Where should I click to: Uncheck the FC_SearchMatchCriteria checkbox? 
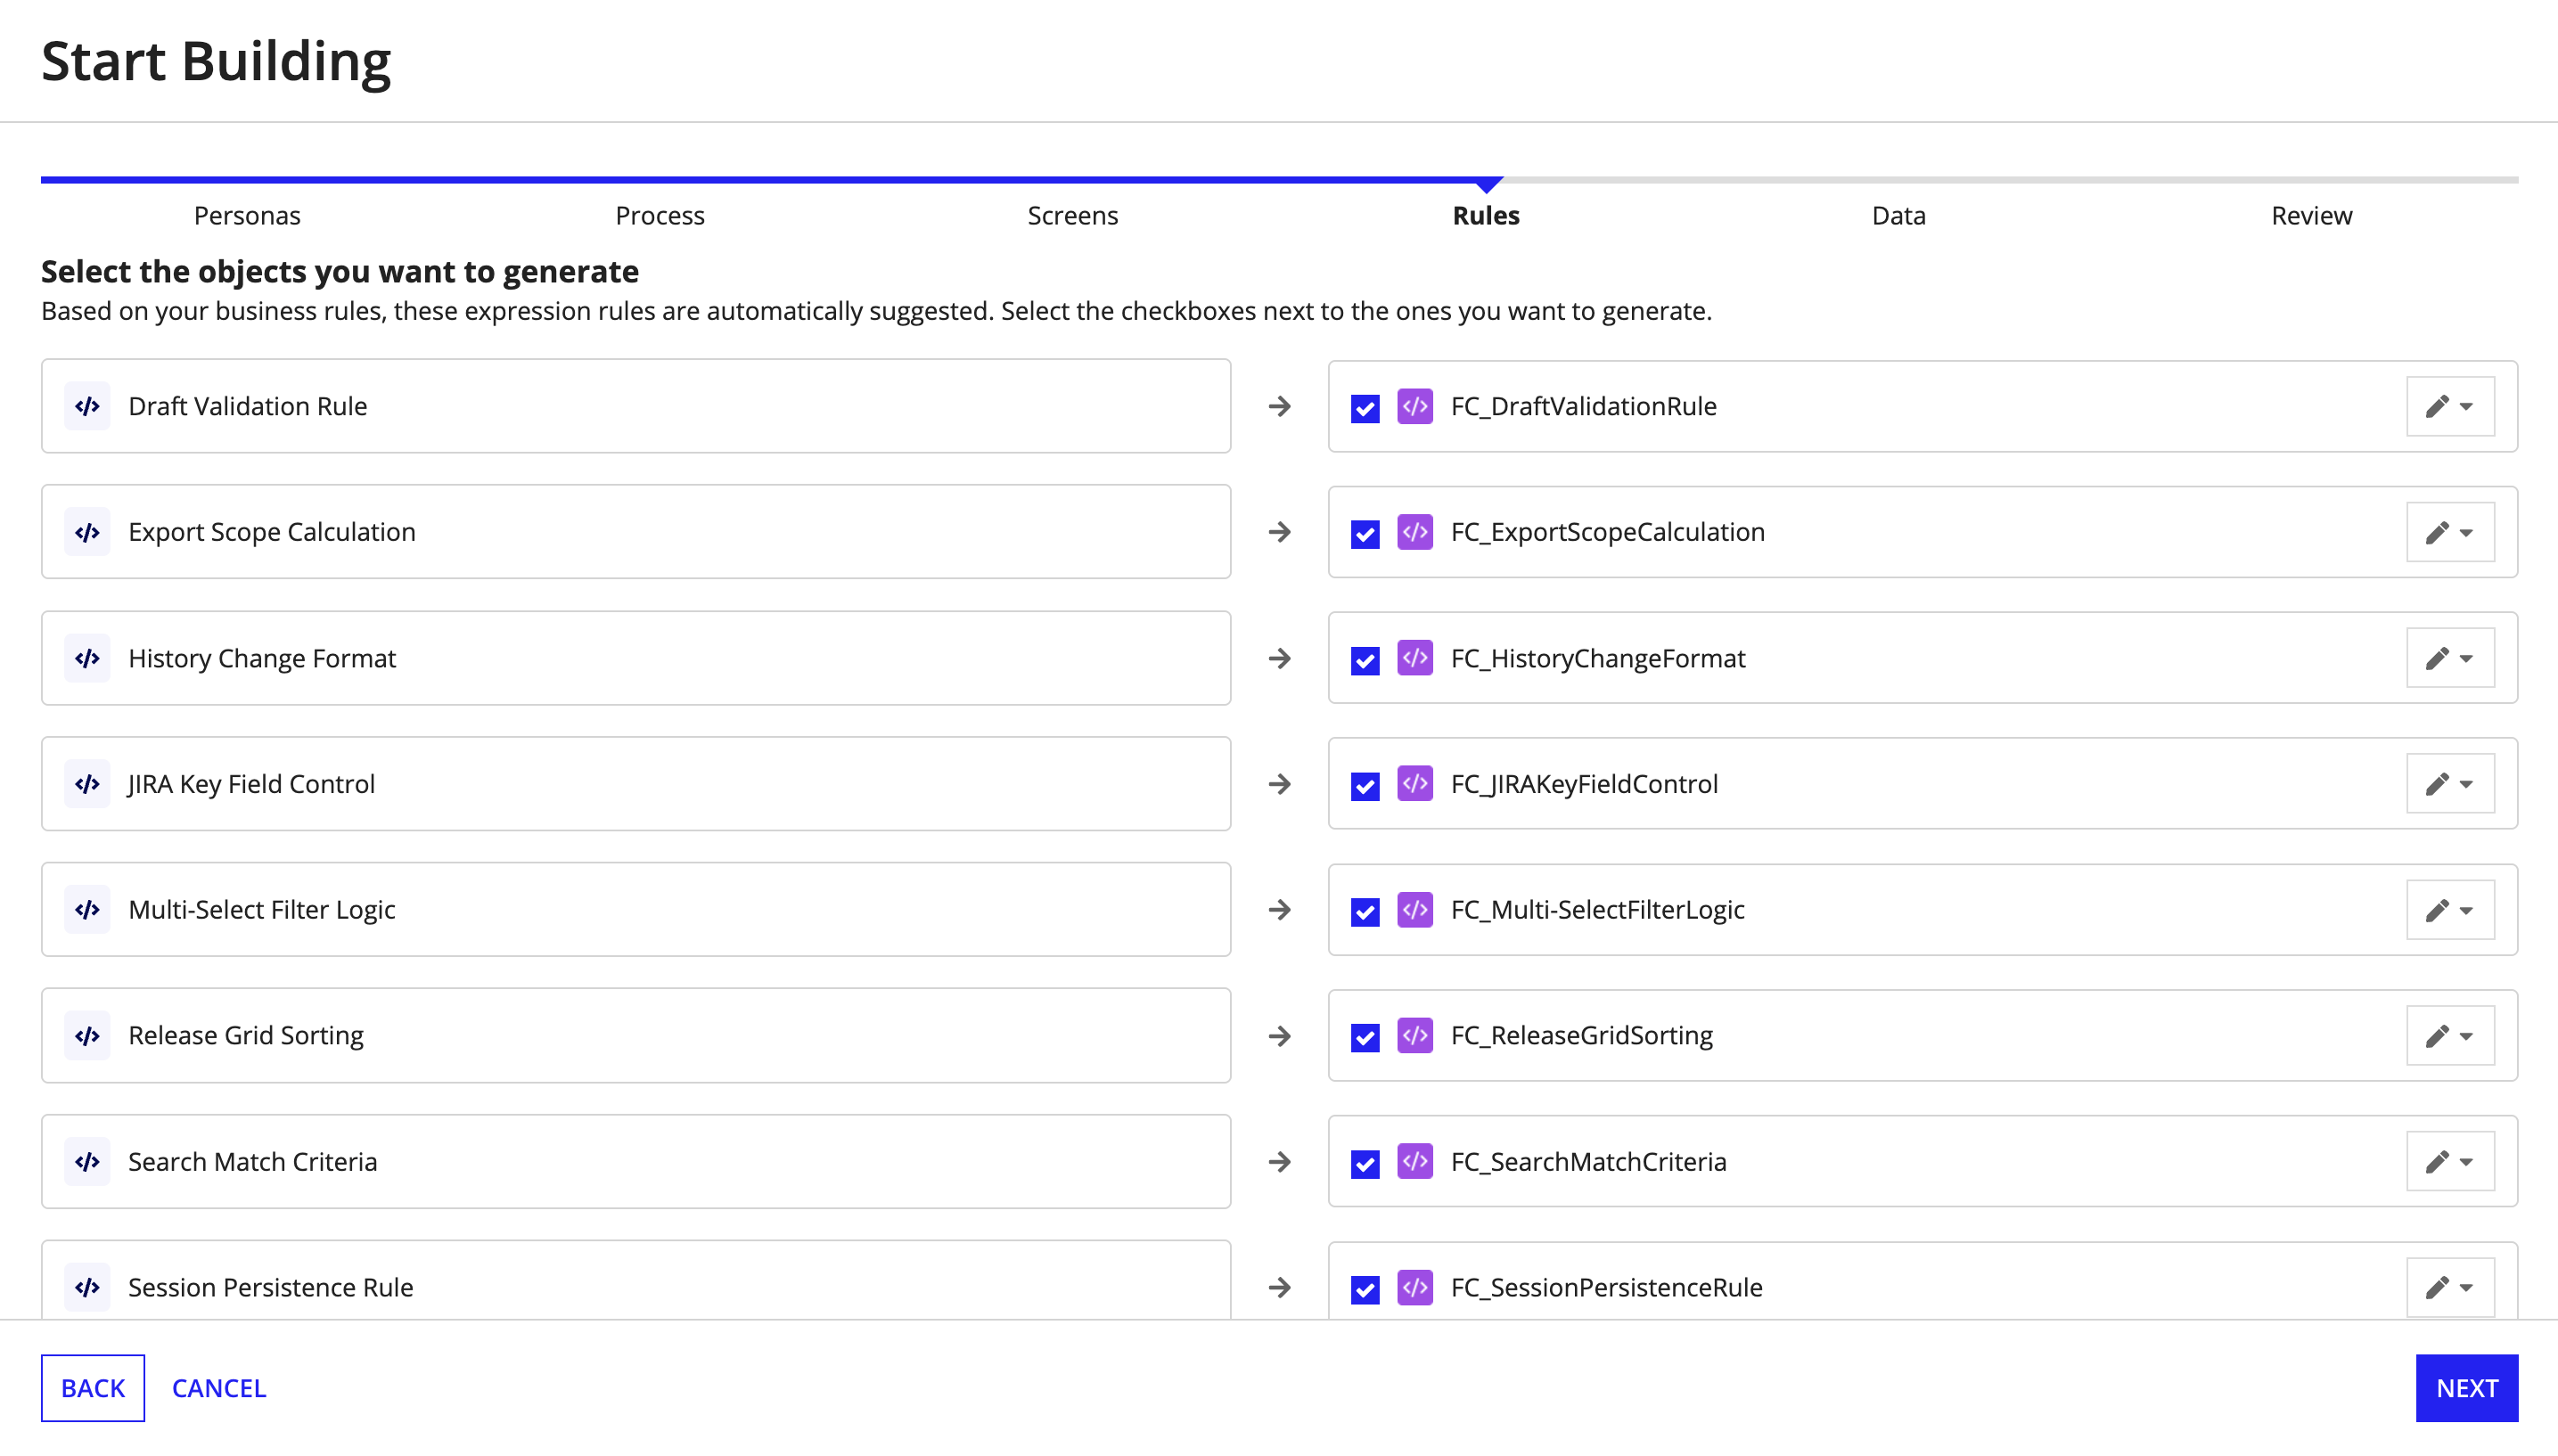(1365, 1164)
